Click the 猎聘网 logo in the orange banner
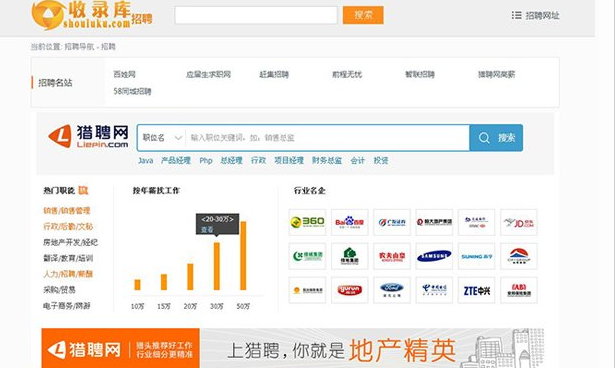The width and height of the screenshot is (615, 368). tap(84, 349)
